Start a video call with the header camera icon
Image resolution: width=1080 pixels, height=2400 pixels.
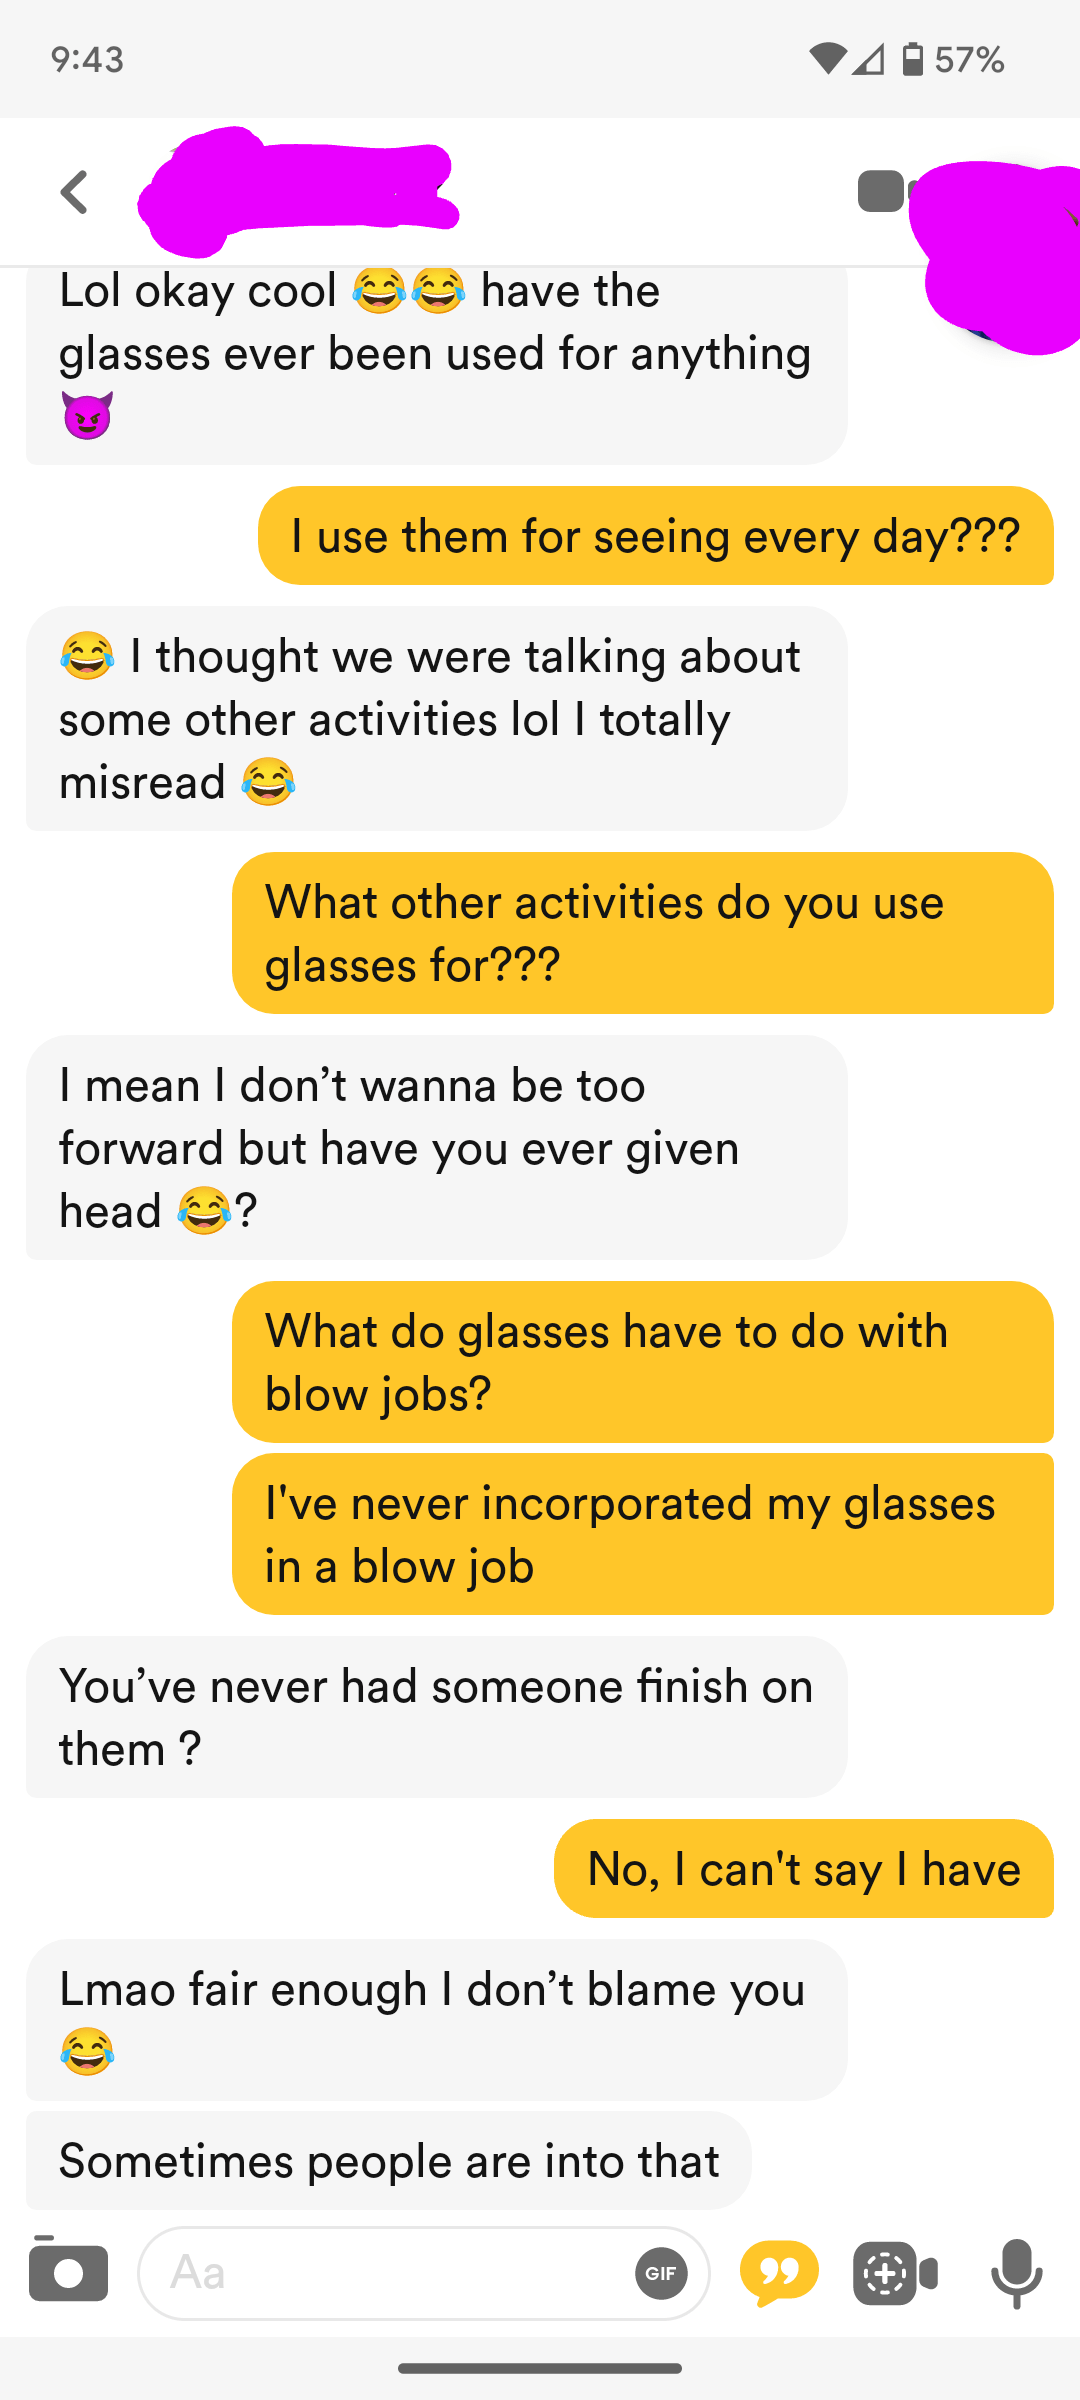pos(882,192)
